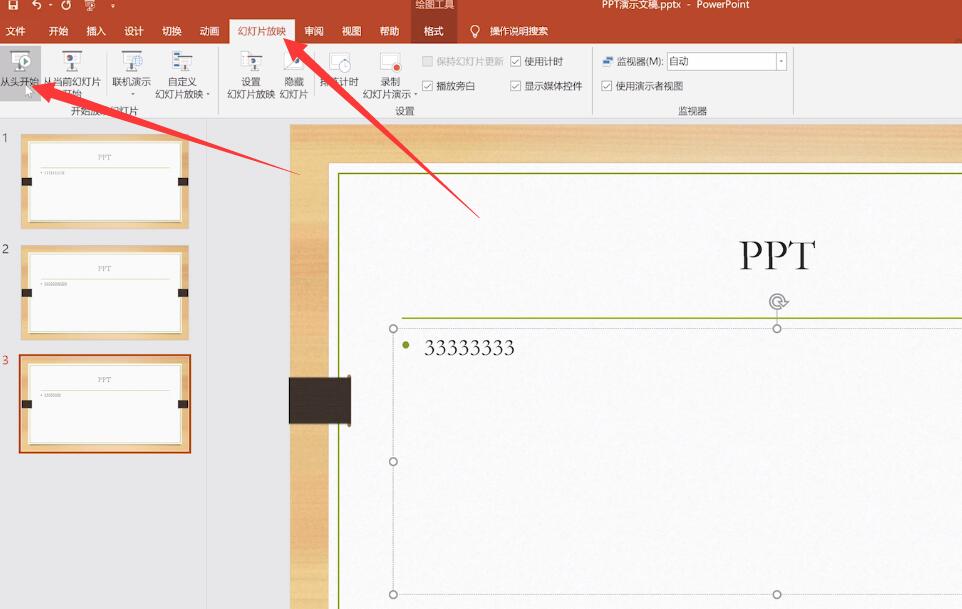Click the text box top-middle resize handle
Image resolution: width=962 pixels, height=609 pixels.
(x=777, y=329)
